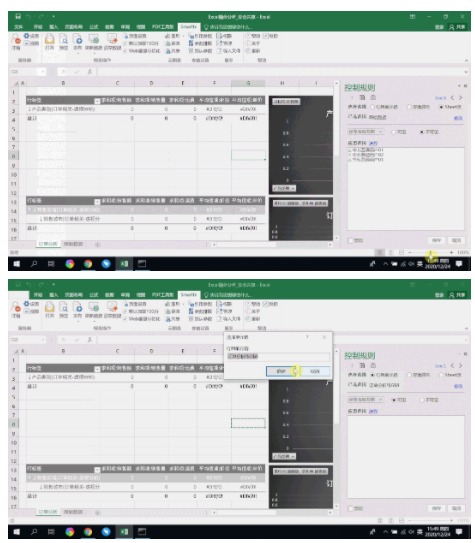Click Save icon in top window's title bar
Viewport: 475px width, 543px height.
pyautogui.click(x=18, y=16)
